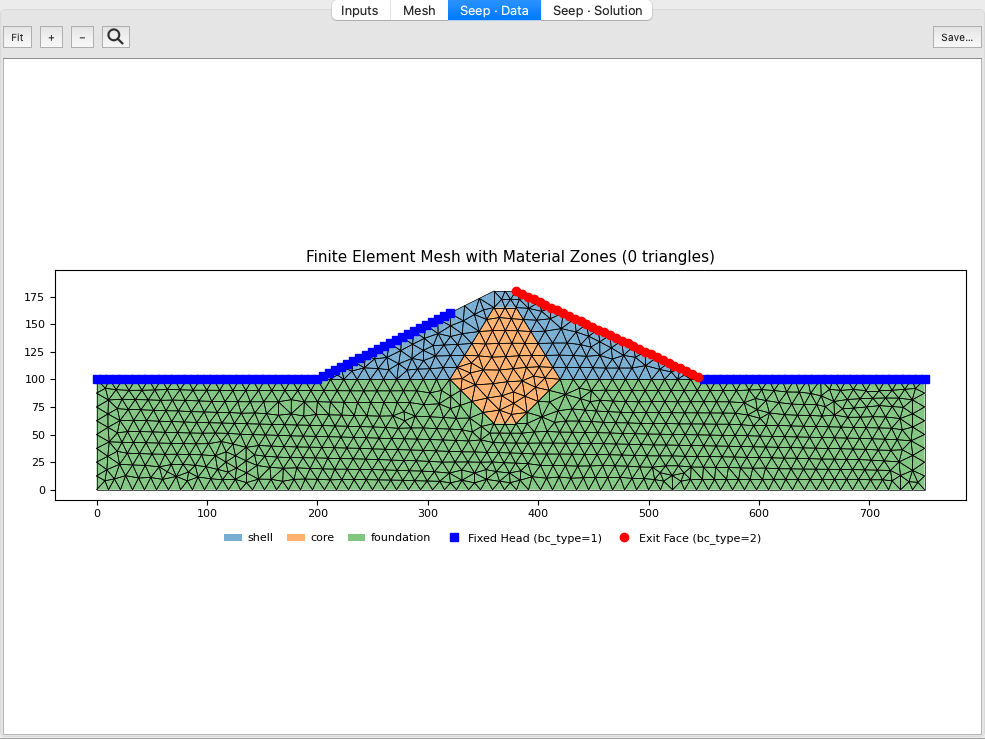This screenshot has width=985, height=739.
Task: Click the 'Exit Face (bc_type=2)' legend text
Action: 700,538
